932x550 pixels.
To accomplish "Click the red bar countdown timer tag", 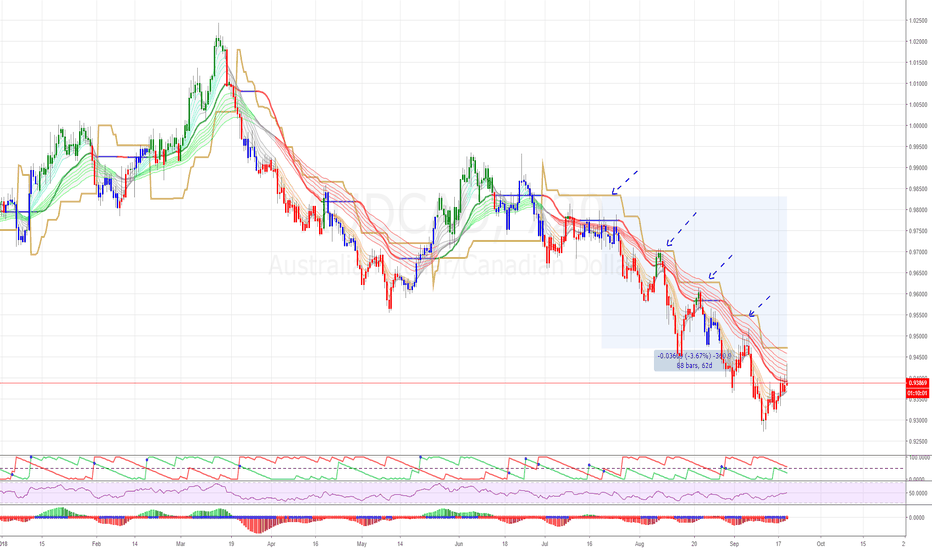I will (x=918, y=393).
